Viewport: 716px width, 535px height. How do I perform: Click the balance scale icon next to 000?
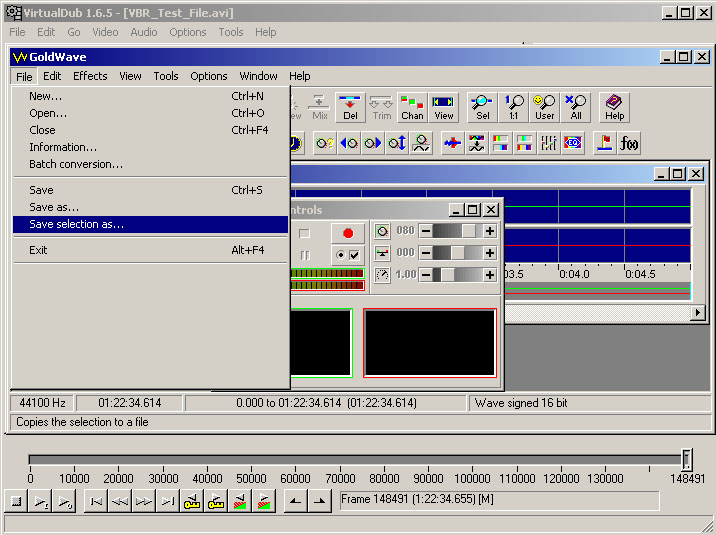(382, 252)
